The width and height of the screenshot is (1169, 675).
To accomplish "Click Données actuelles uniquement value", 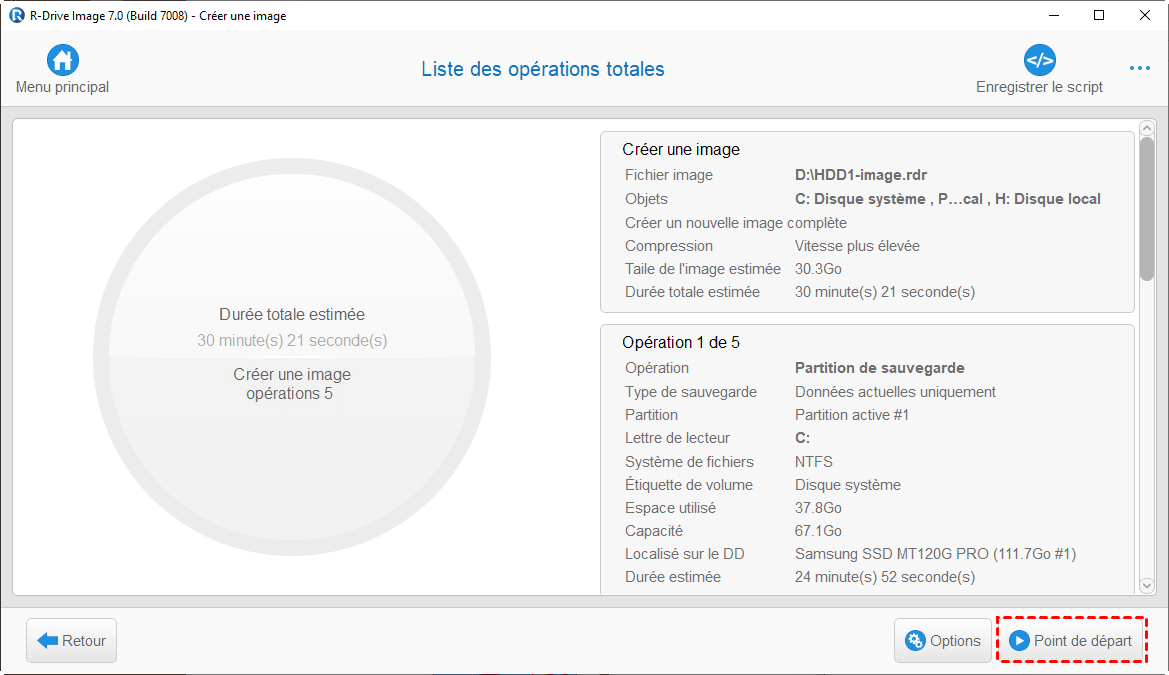I will pos(895,392).
